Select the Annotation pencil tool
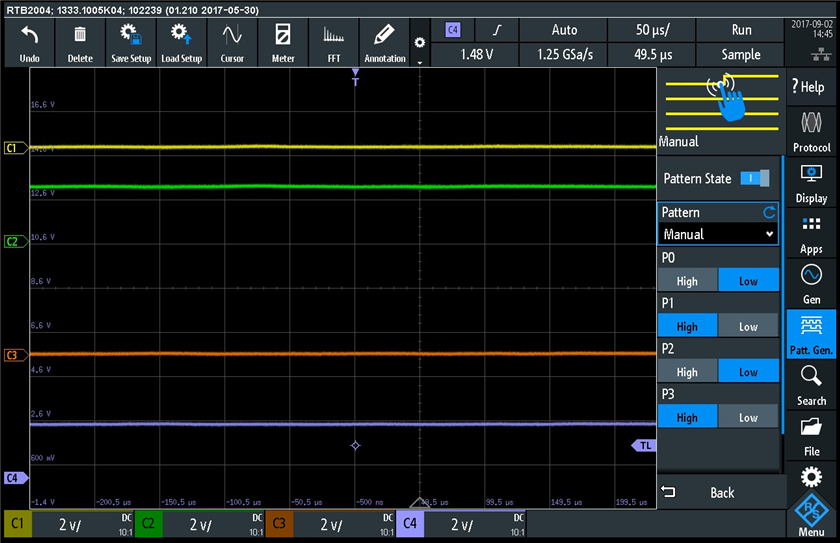The width and height of the screenshot is (840, 543). [x=385, y=43]
